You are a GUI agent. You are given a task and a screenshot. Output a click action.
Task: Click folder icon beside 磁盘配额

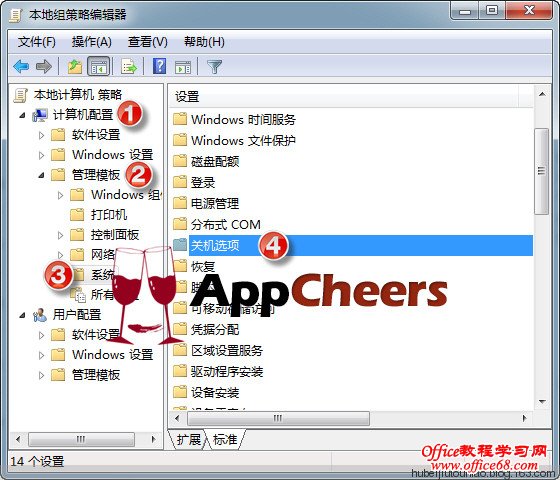180,161
